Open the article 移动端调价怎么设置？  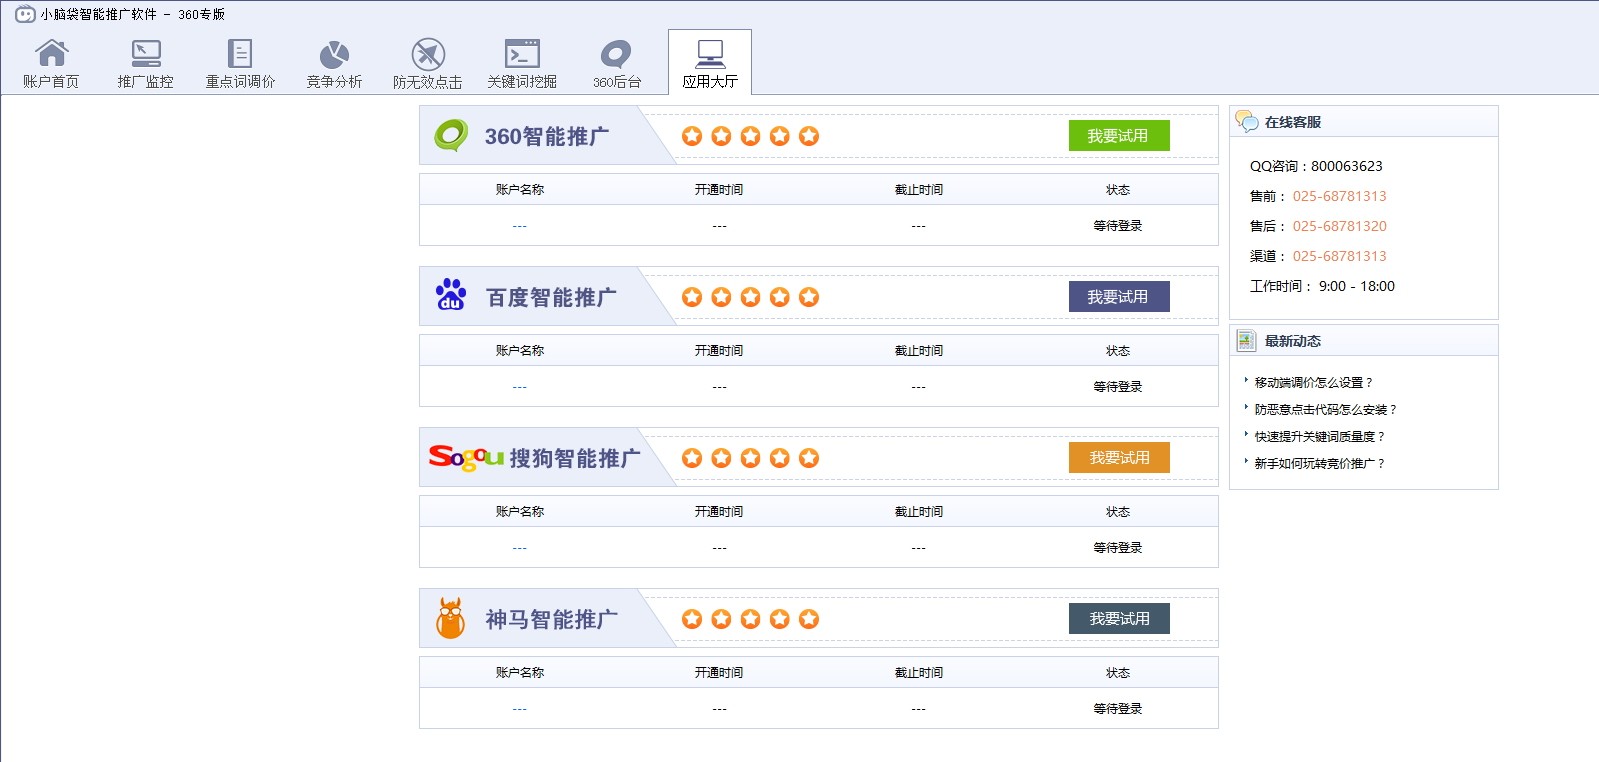click(x=1314, y=383)
